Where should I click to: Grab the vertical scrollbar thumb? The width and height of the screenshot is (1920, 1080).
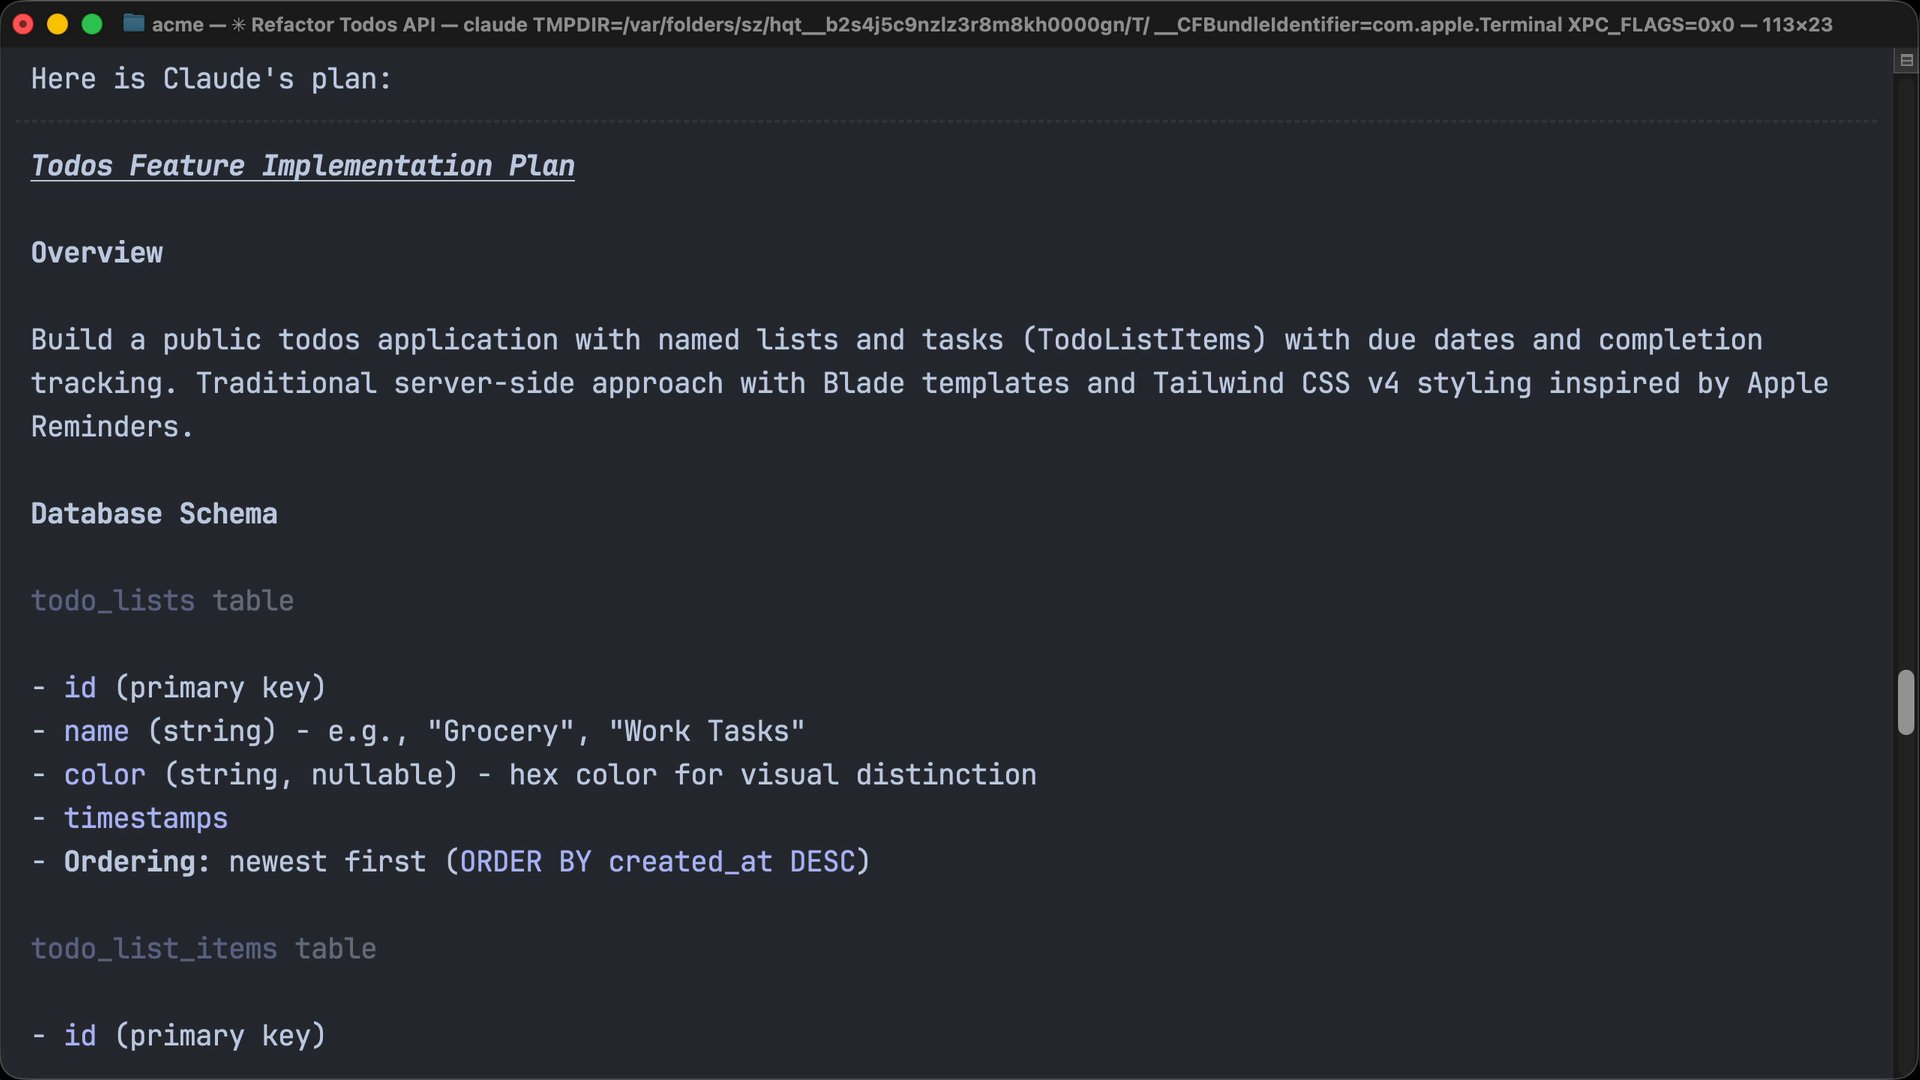point(1906,702)
